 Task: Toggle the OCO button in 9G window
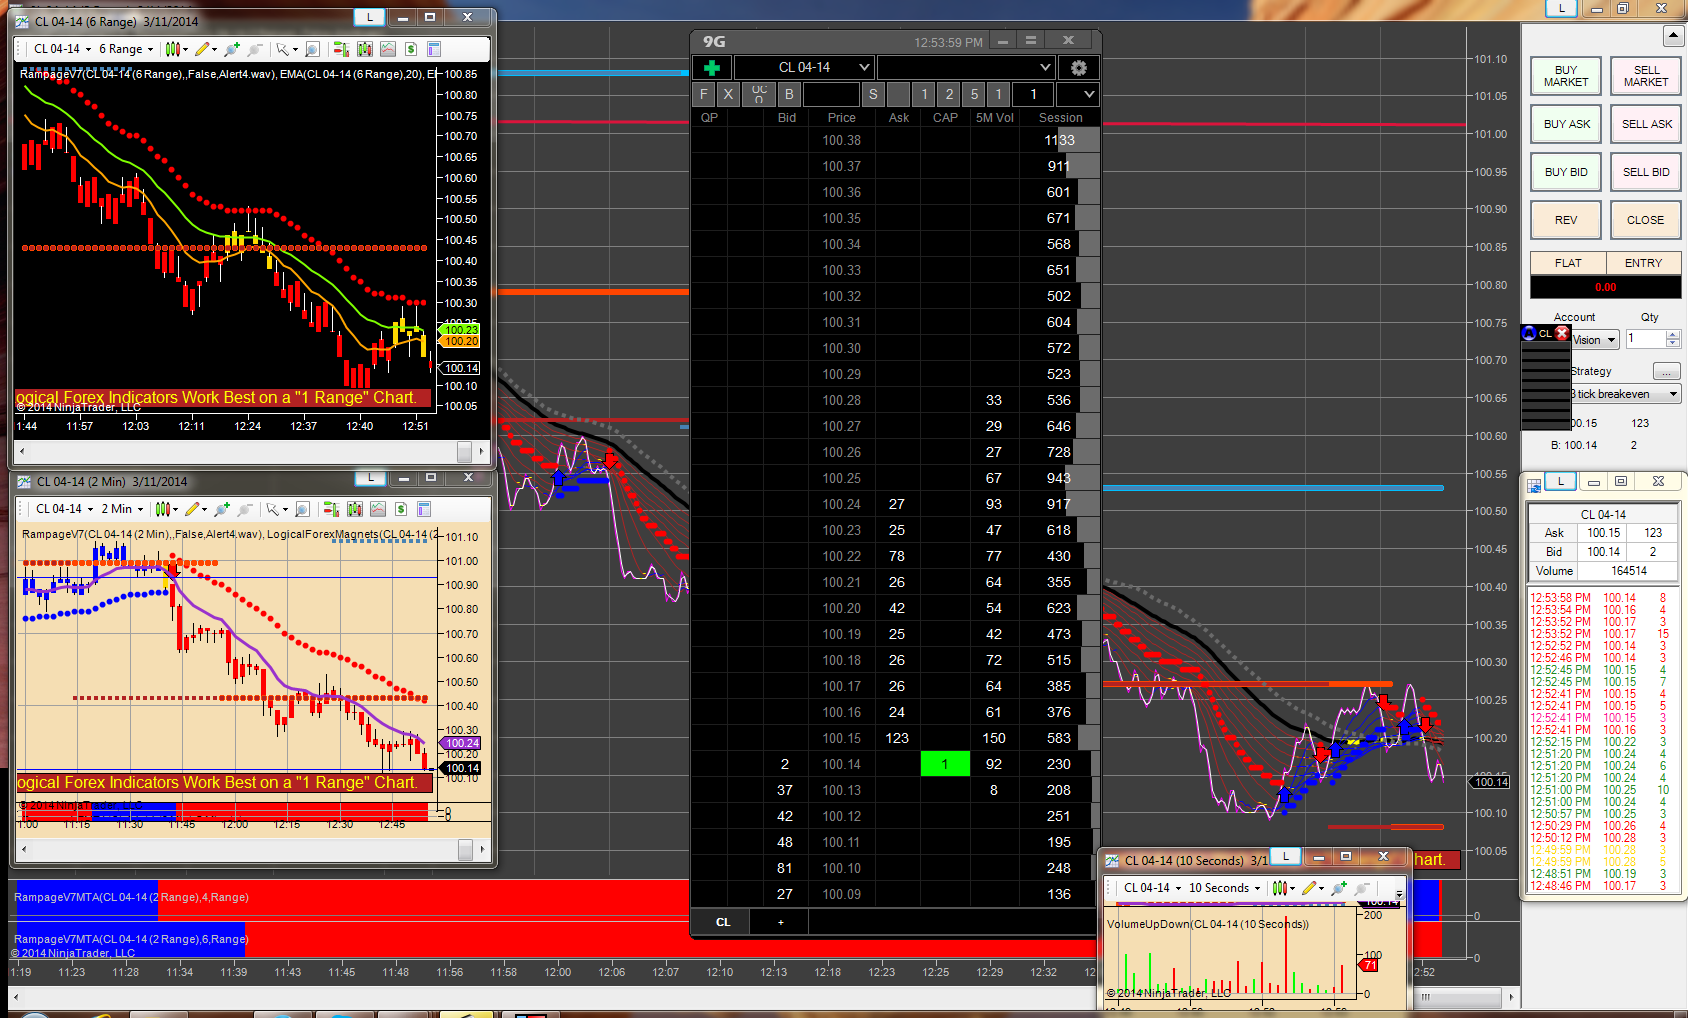tap(759, 94)
